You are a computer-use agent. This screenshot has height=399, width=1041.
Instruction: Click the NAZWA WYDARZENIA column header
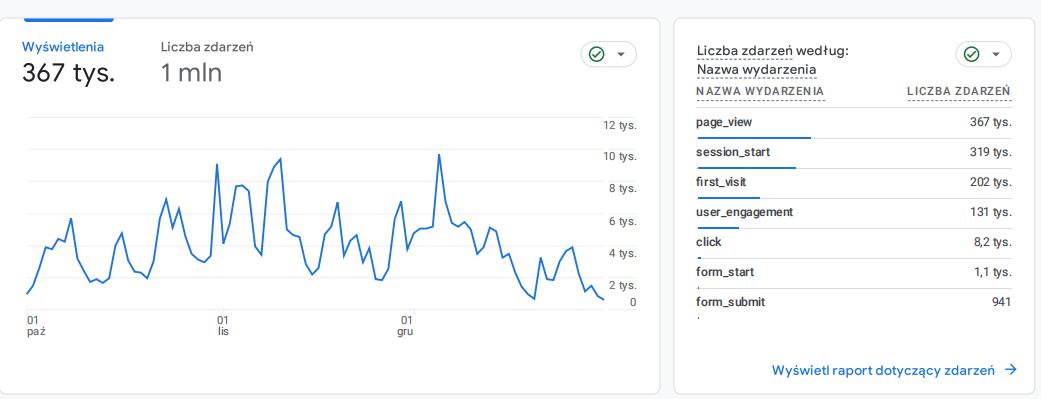760,91
